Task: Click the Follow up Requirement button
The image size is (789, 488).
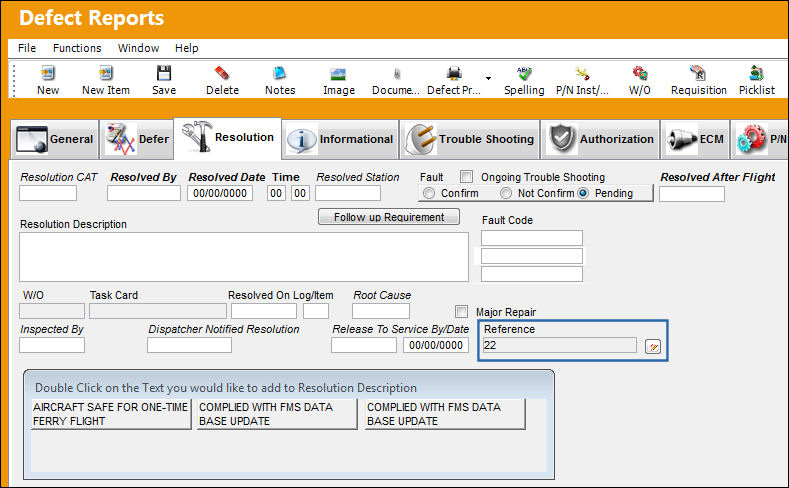Action: (389, 217)
